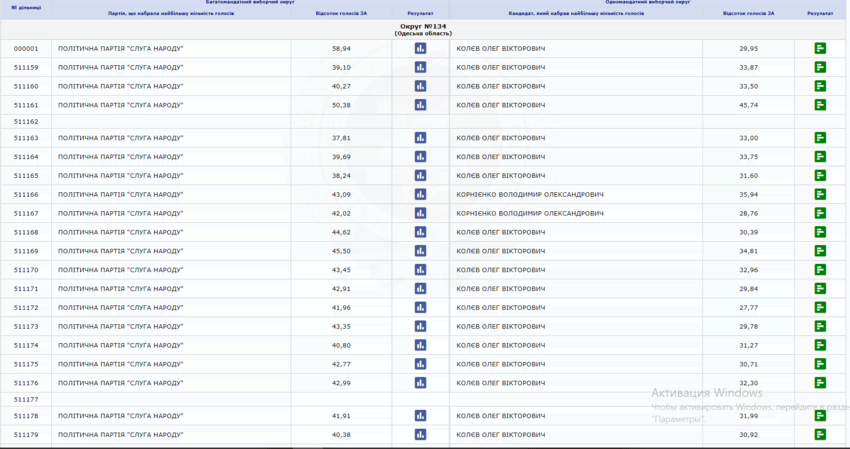Open green candidate results icon for precinct 511160
Viewport: 850px width, 449px height.
(820, 86)
